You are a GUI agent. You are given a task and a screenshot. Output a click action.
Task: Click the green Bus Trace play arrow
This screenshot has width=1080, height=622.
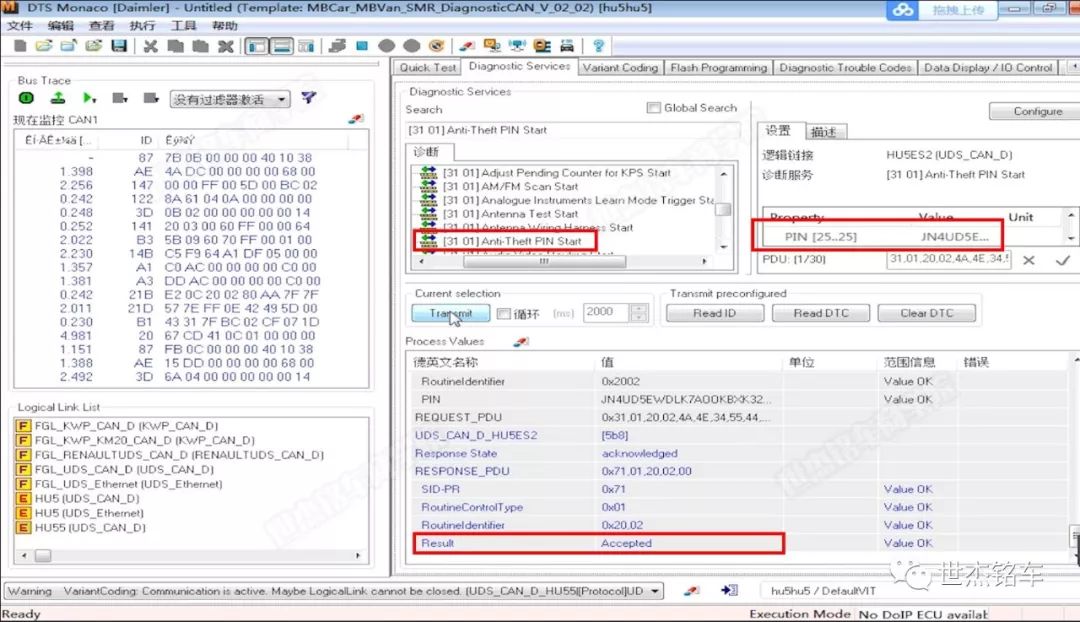(89, 99)
